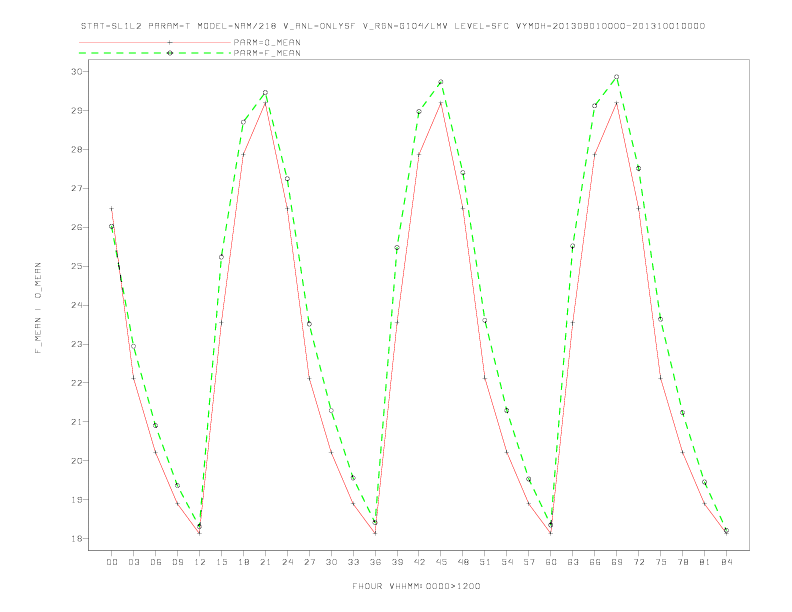Screen dimensions: 792x612
Task: Click the FHOUR VHHMM:0000>1200 axis title
Action: (416, 586)
